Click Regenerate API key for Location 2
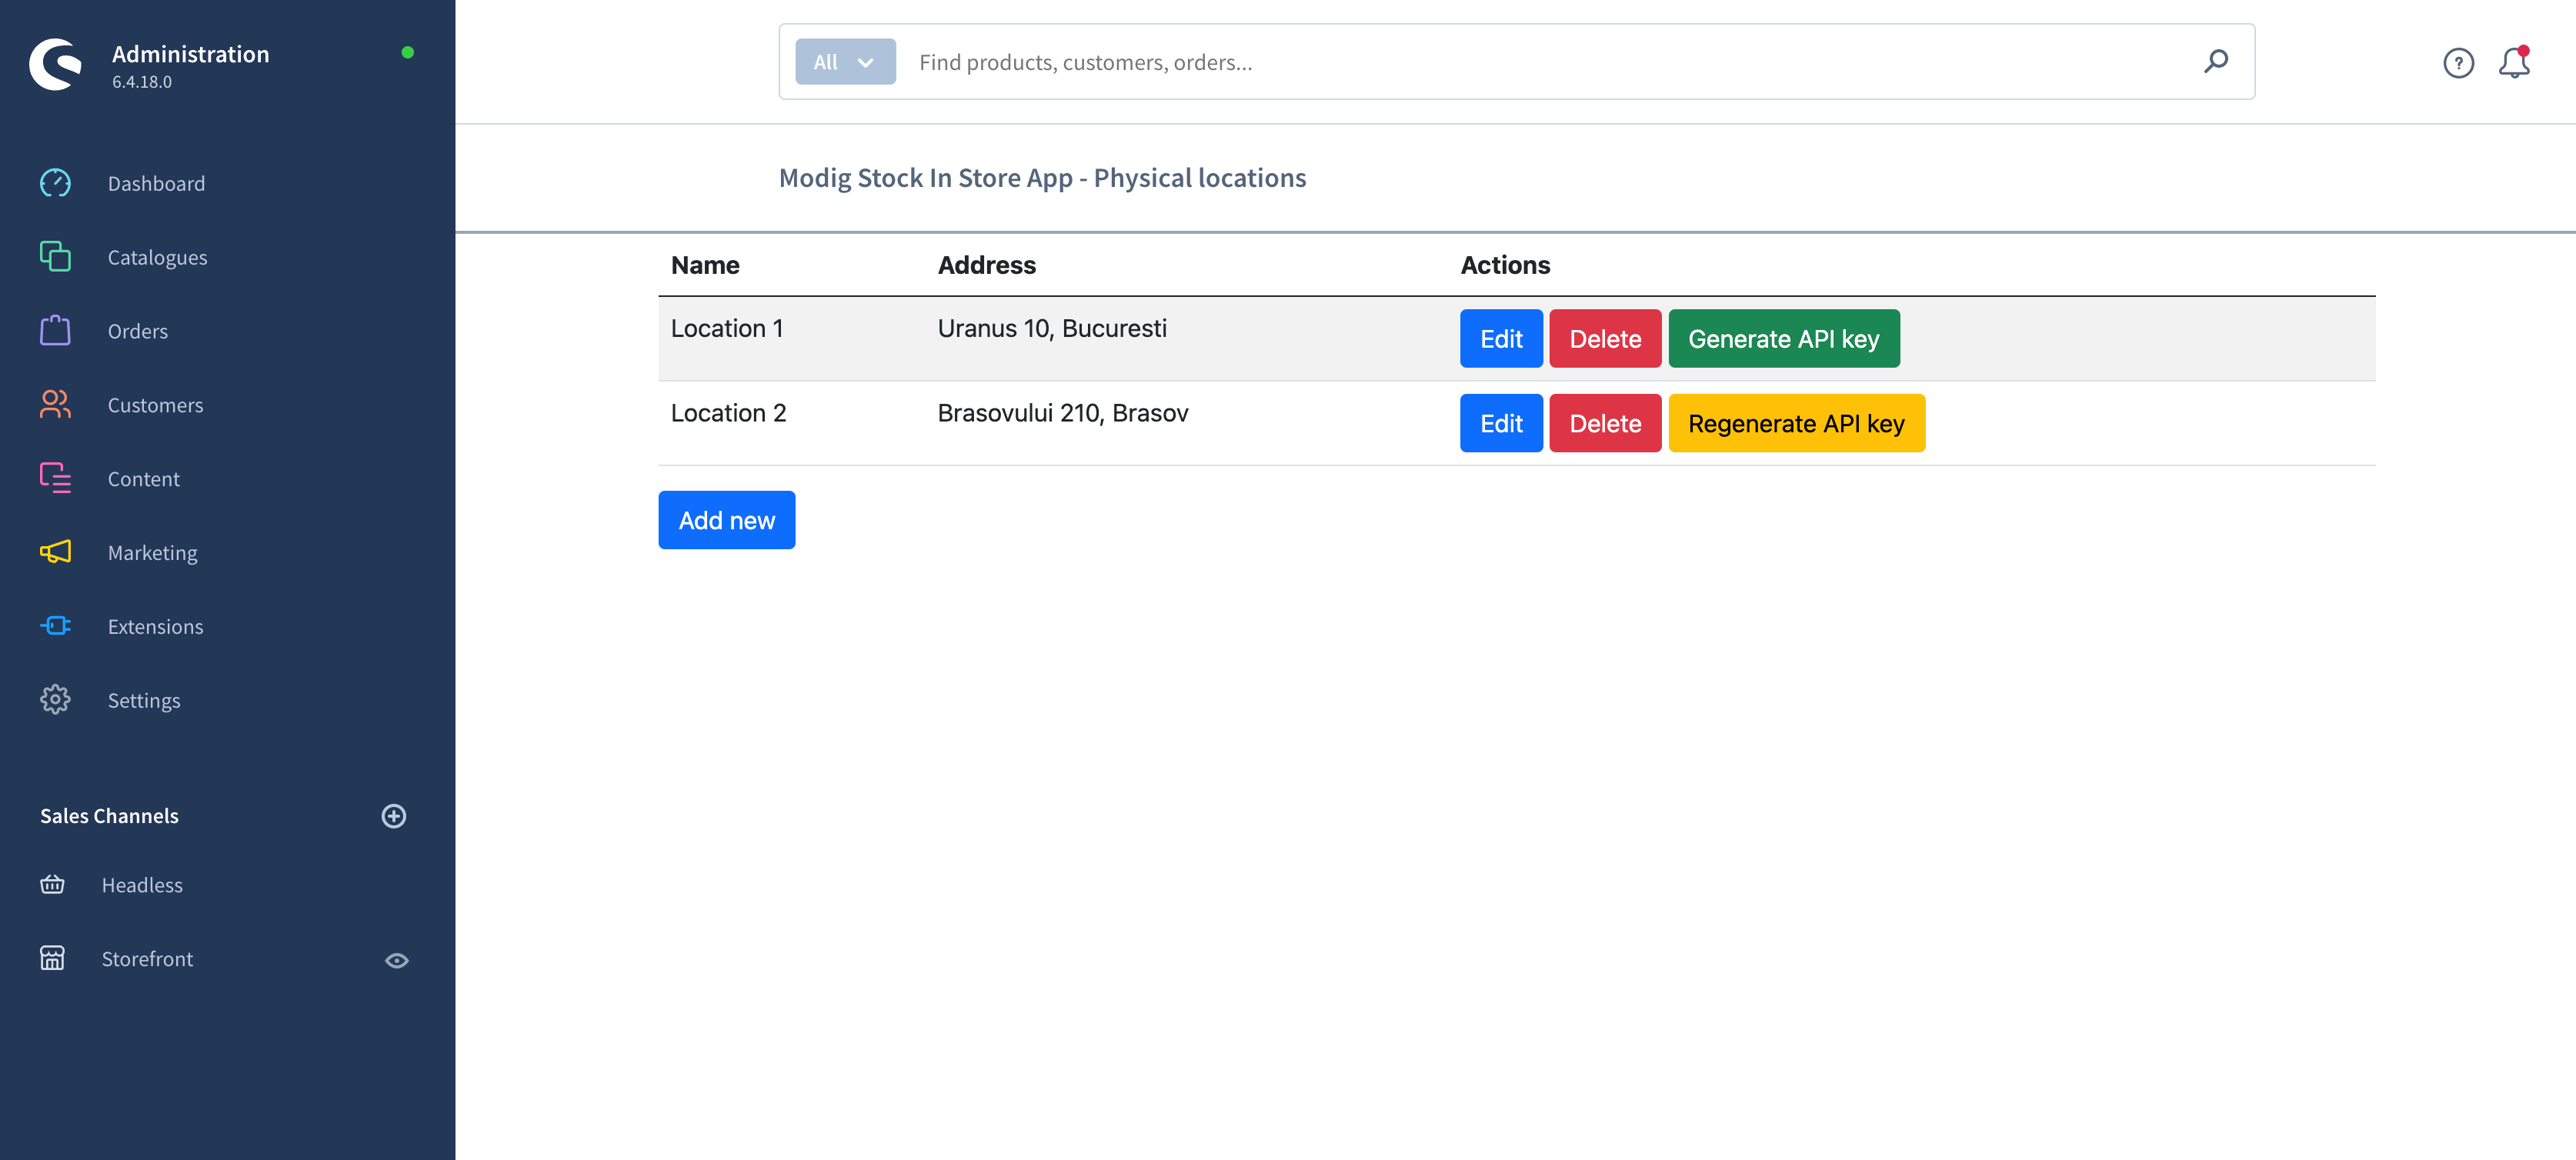This screenshot has height=1160, width=2576. [x=1796, y=423]
